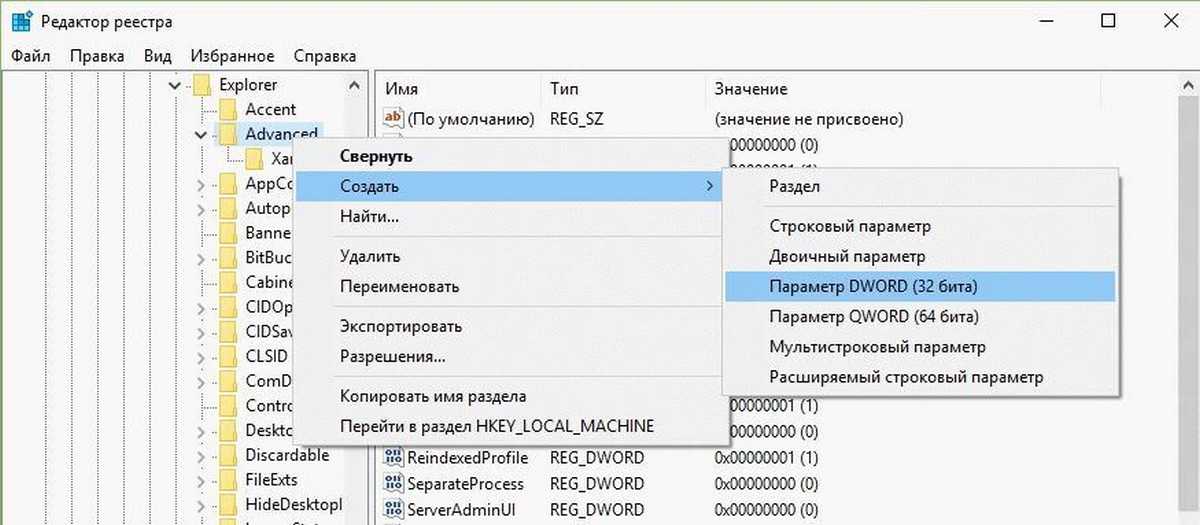The width and height of the screenshot is (1200, 525).
Task: Collapse the Explorer tree node
Action: (x=176, y=86)
